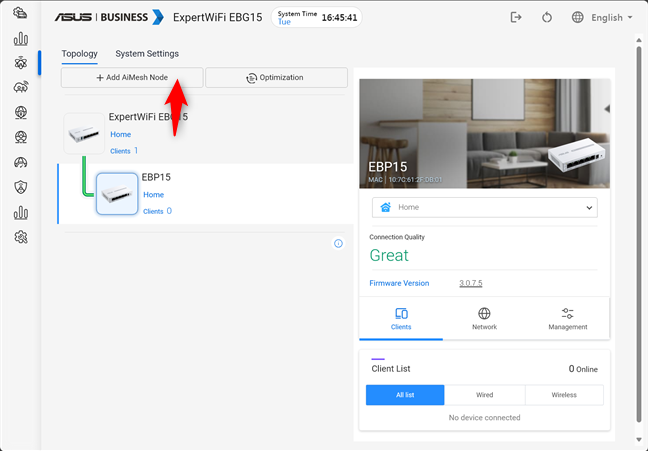The width and height of the screenshot is (648, 451).
Task: Show only Wireless clients
Action: click(x=564, y=395)
